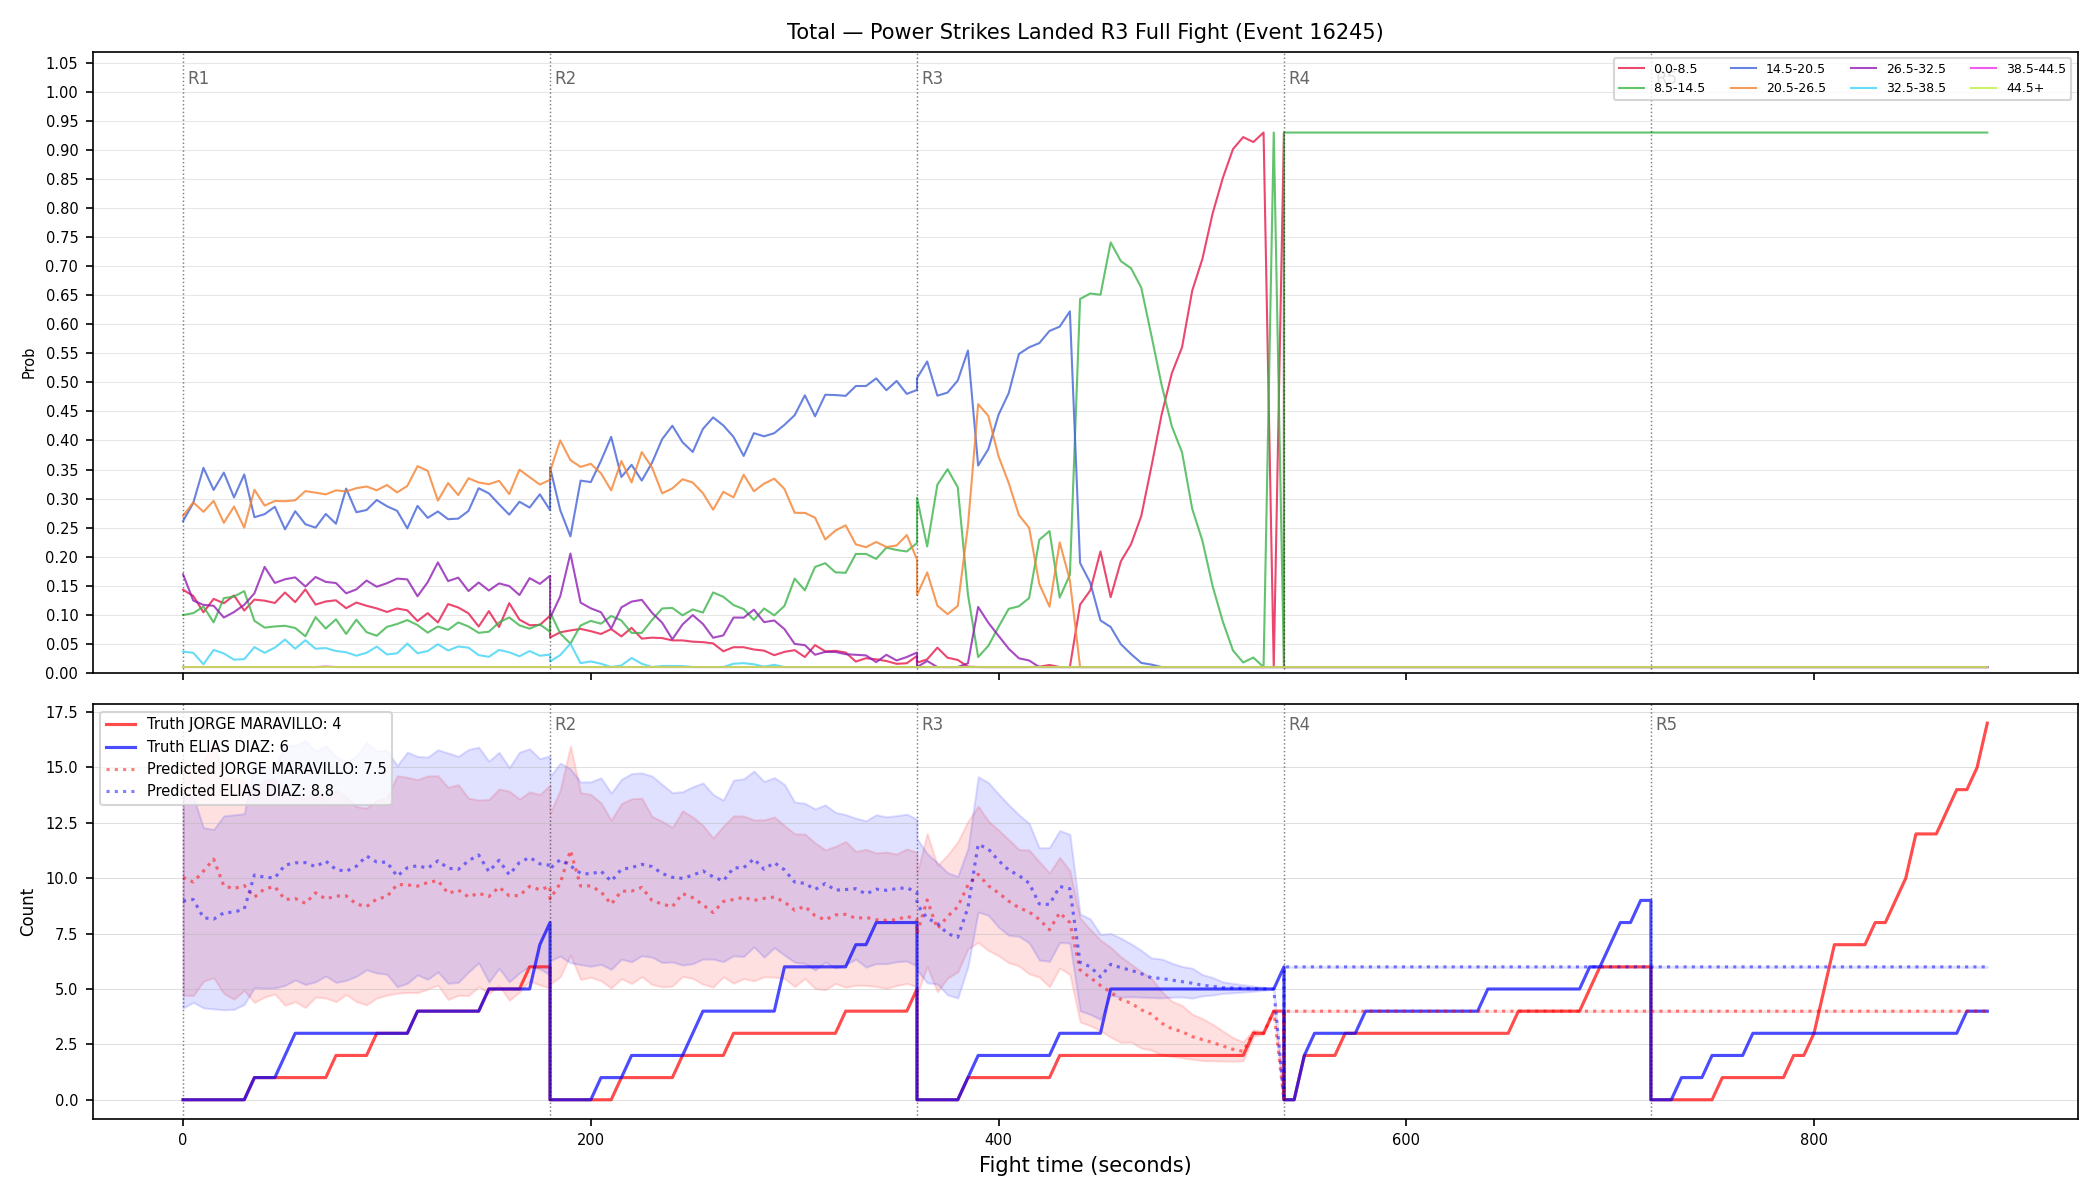Click the R2 round label in Count chart

pyautogui.click(x=565, y=724)
